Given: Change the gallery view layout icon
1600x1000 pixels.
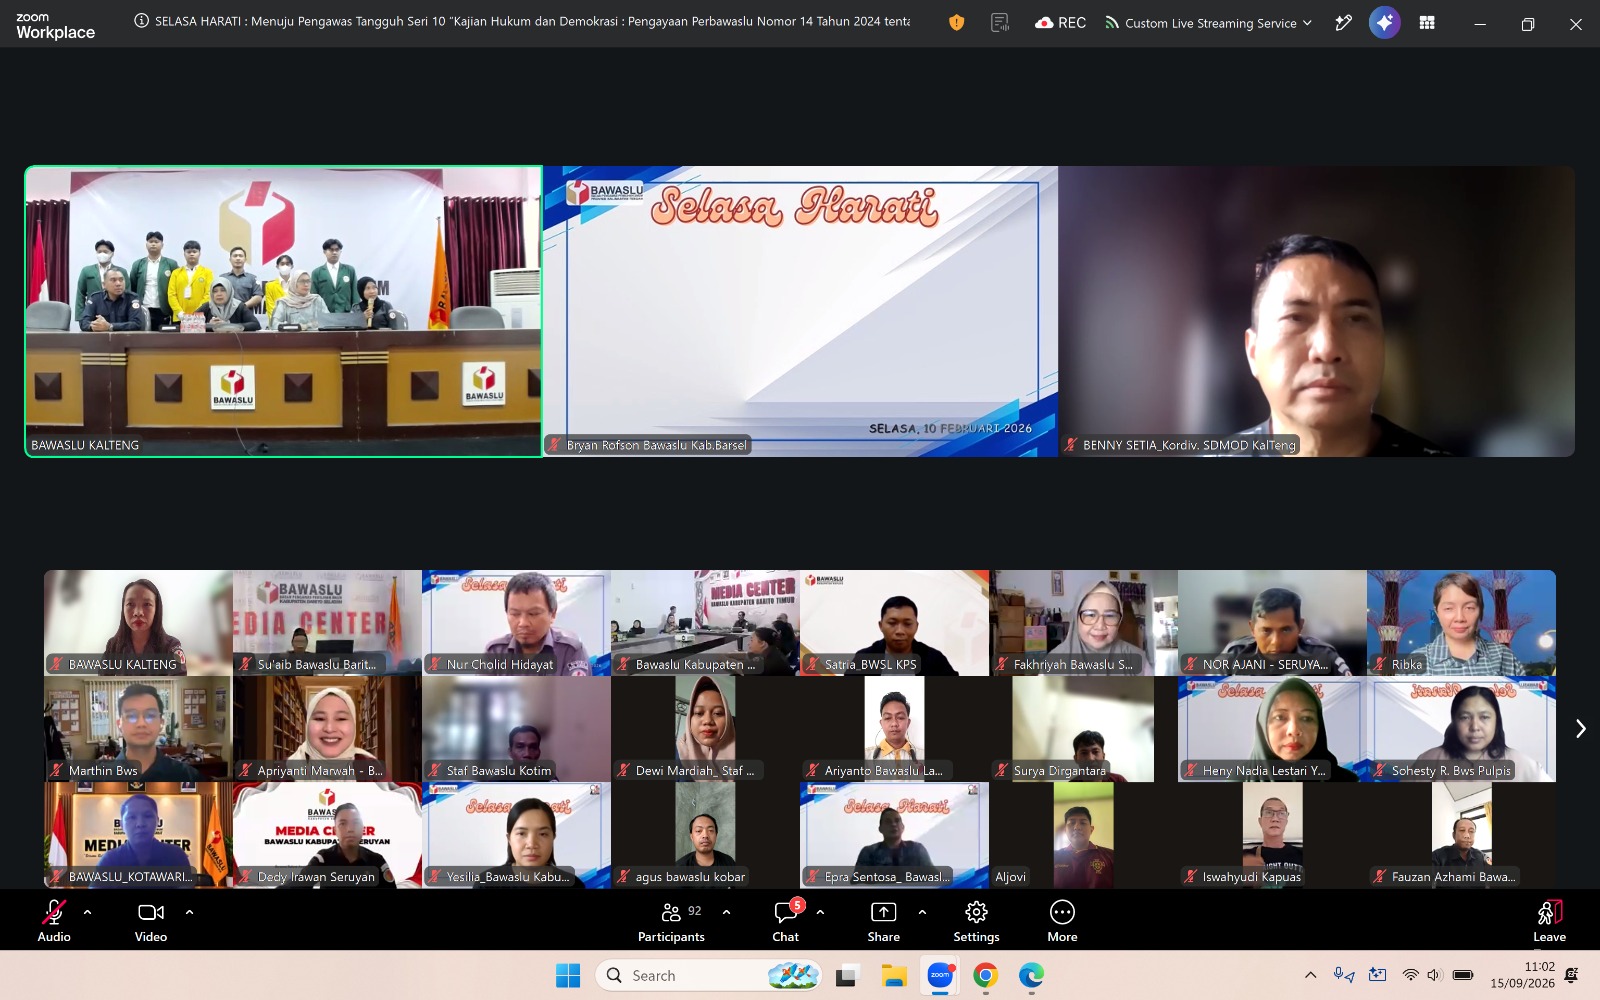Looking at the screenshot, I should 1427,22.
